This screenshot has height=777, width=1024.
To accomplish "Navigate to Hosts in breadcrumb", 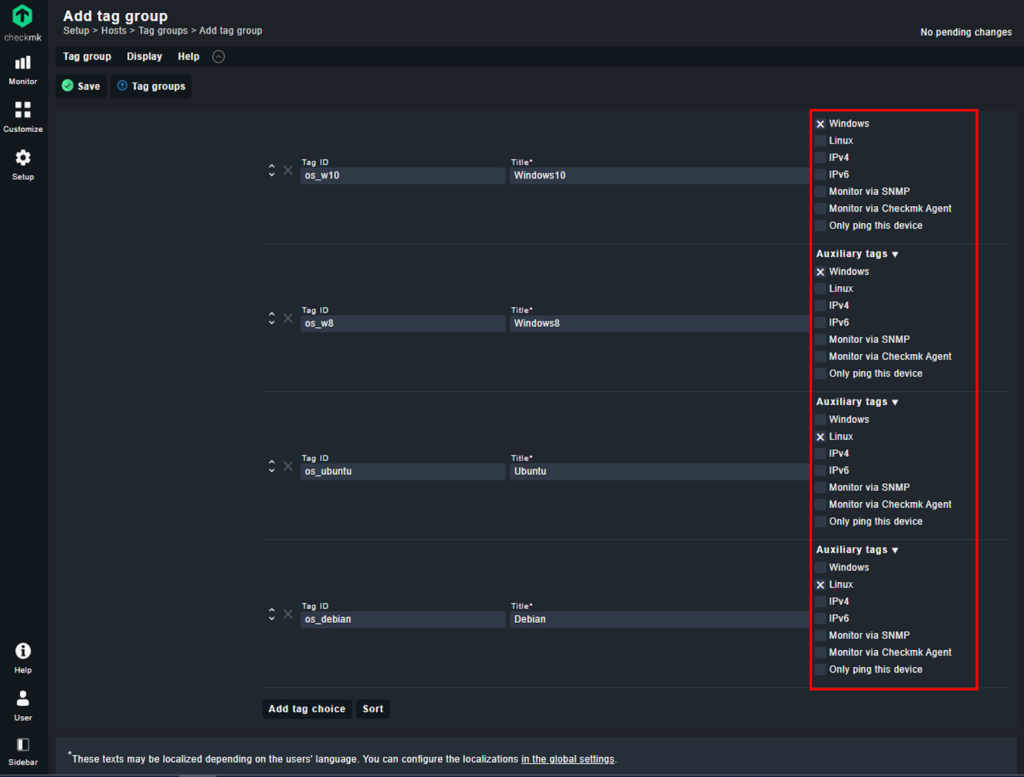I will 114,31.
